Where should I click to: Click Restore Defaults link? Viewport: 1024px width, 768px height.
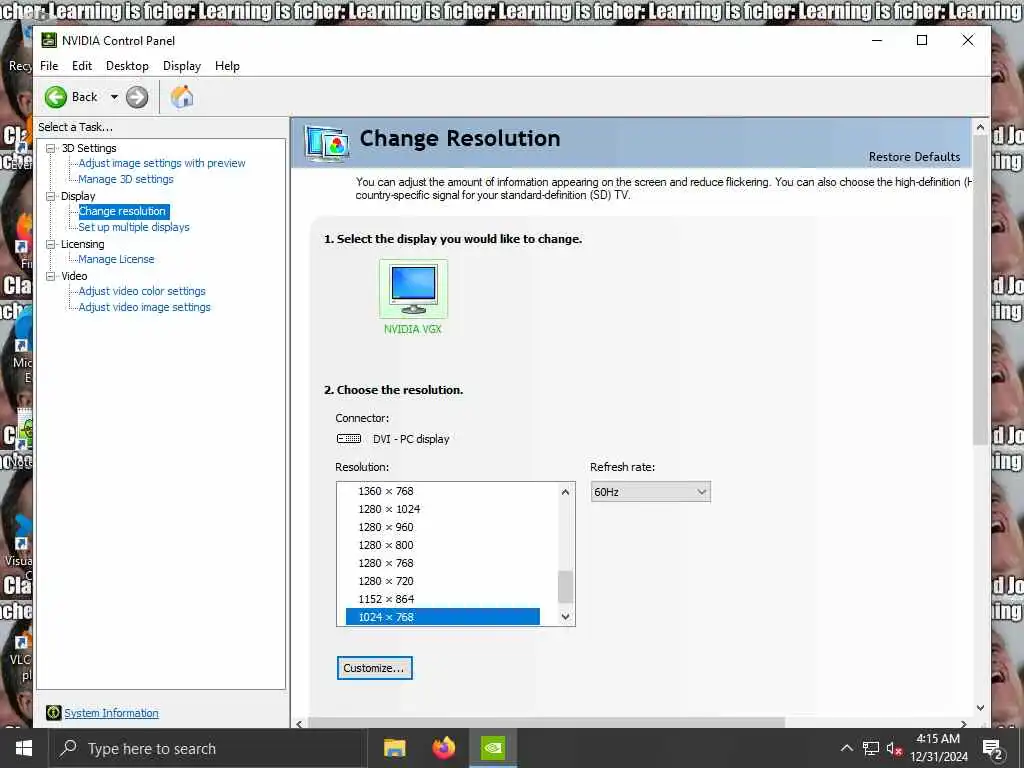click(914, 157)
